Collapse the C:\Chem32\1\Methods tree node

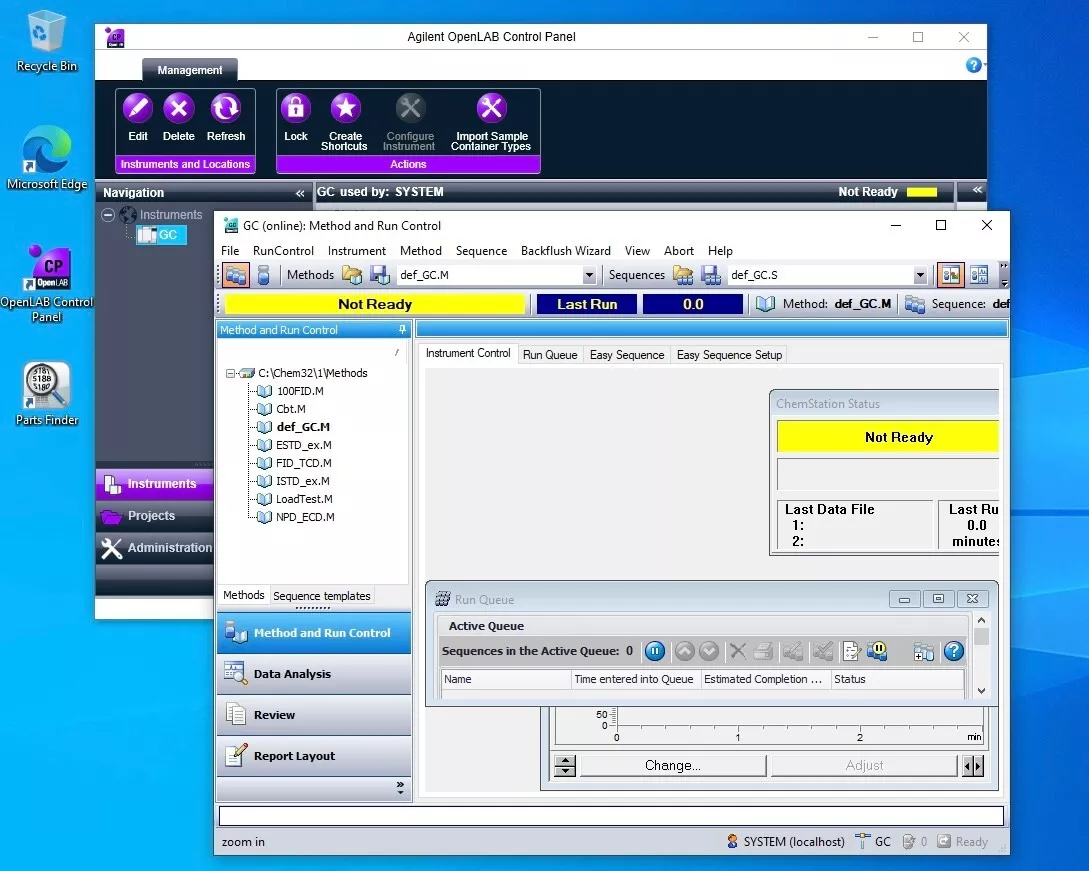[x=230, y=373]
